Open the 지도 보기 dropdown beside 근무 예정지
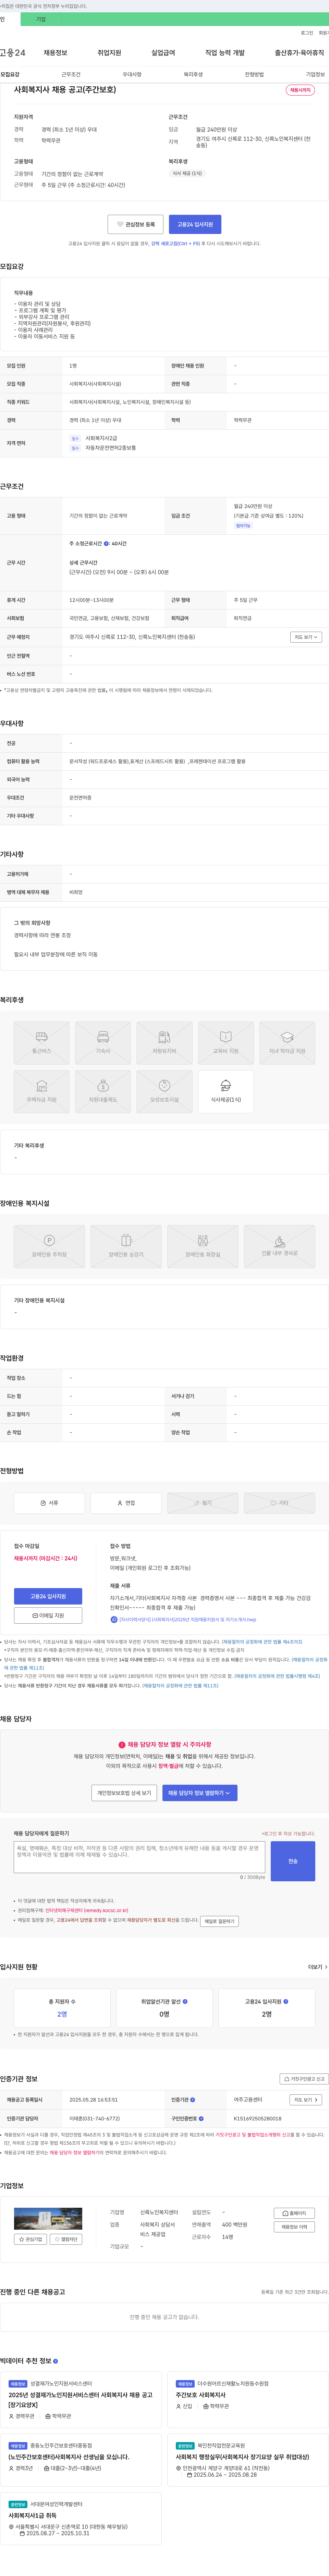 [306, 637]
